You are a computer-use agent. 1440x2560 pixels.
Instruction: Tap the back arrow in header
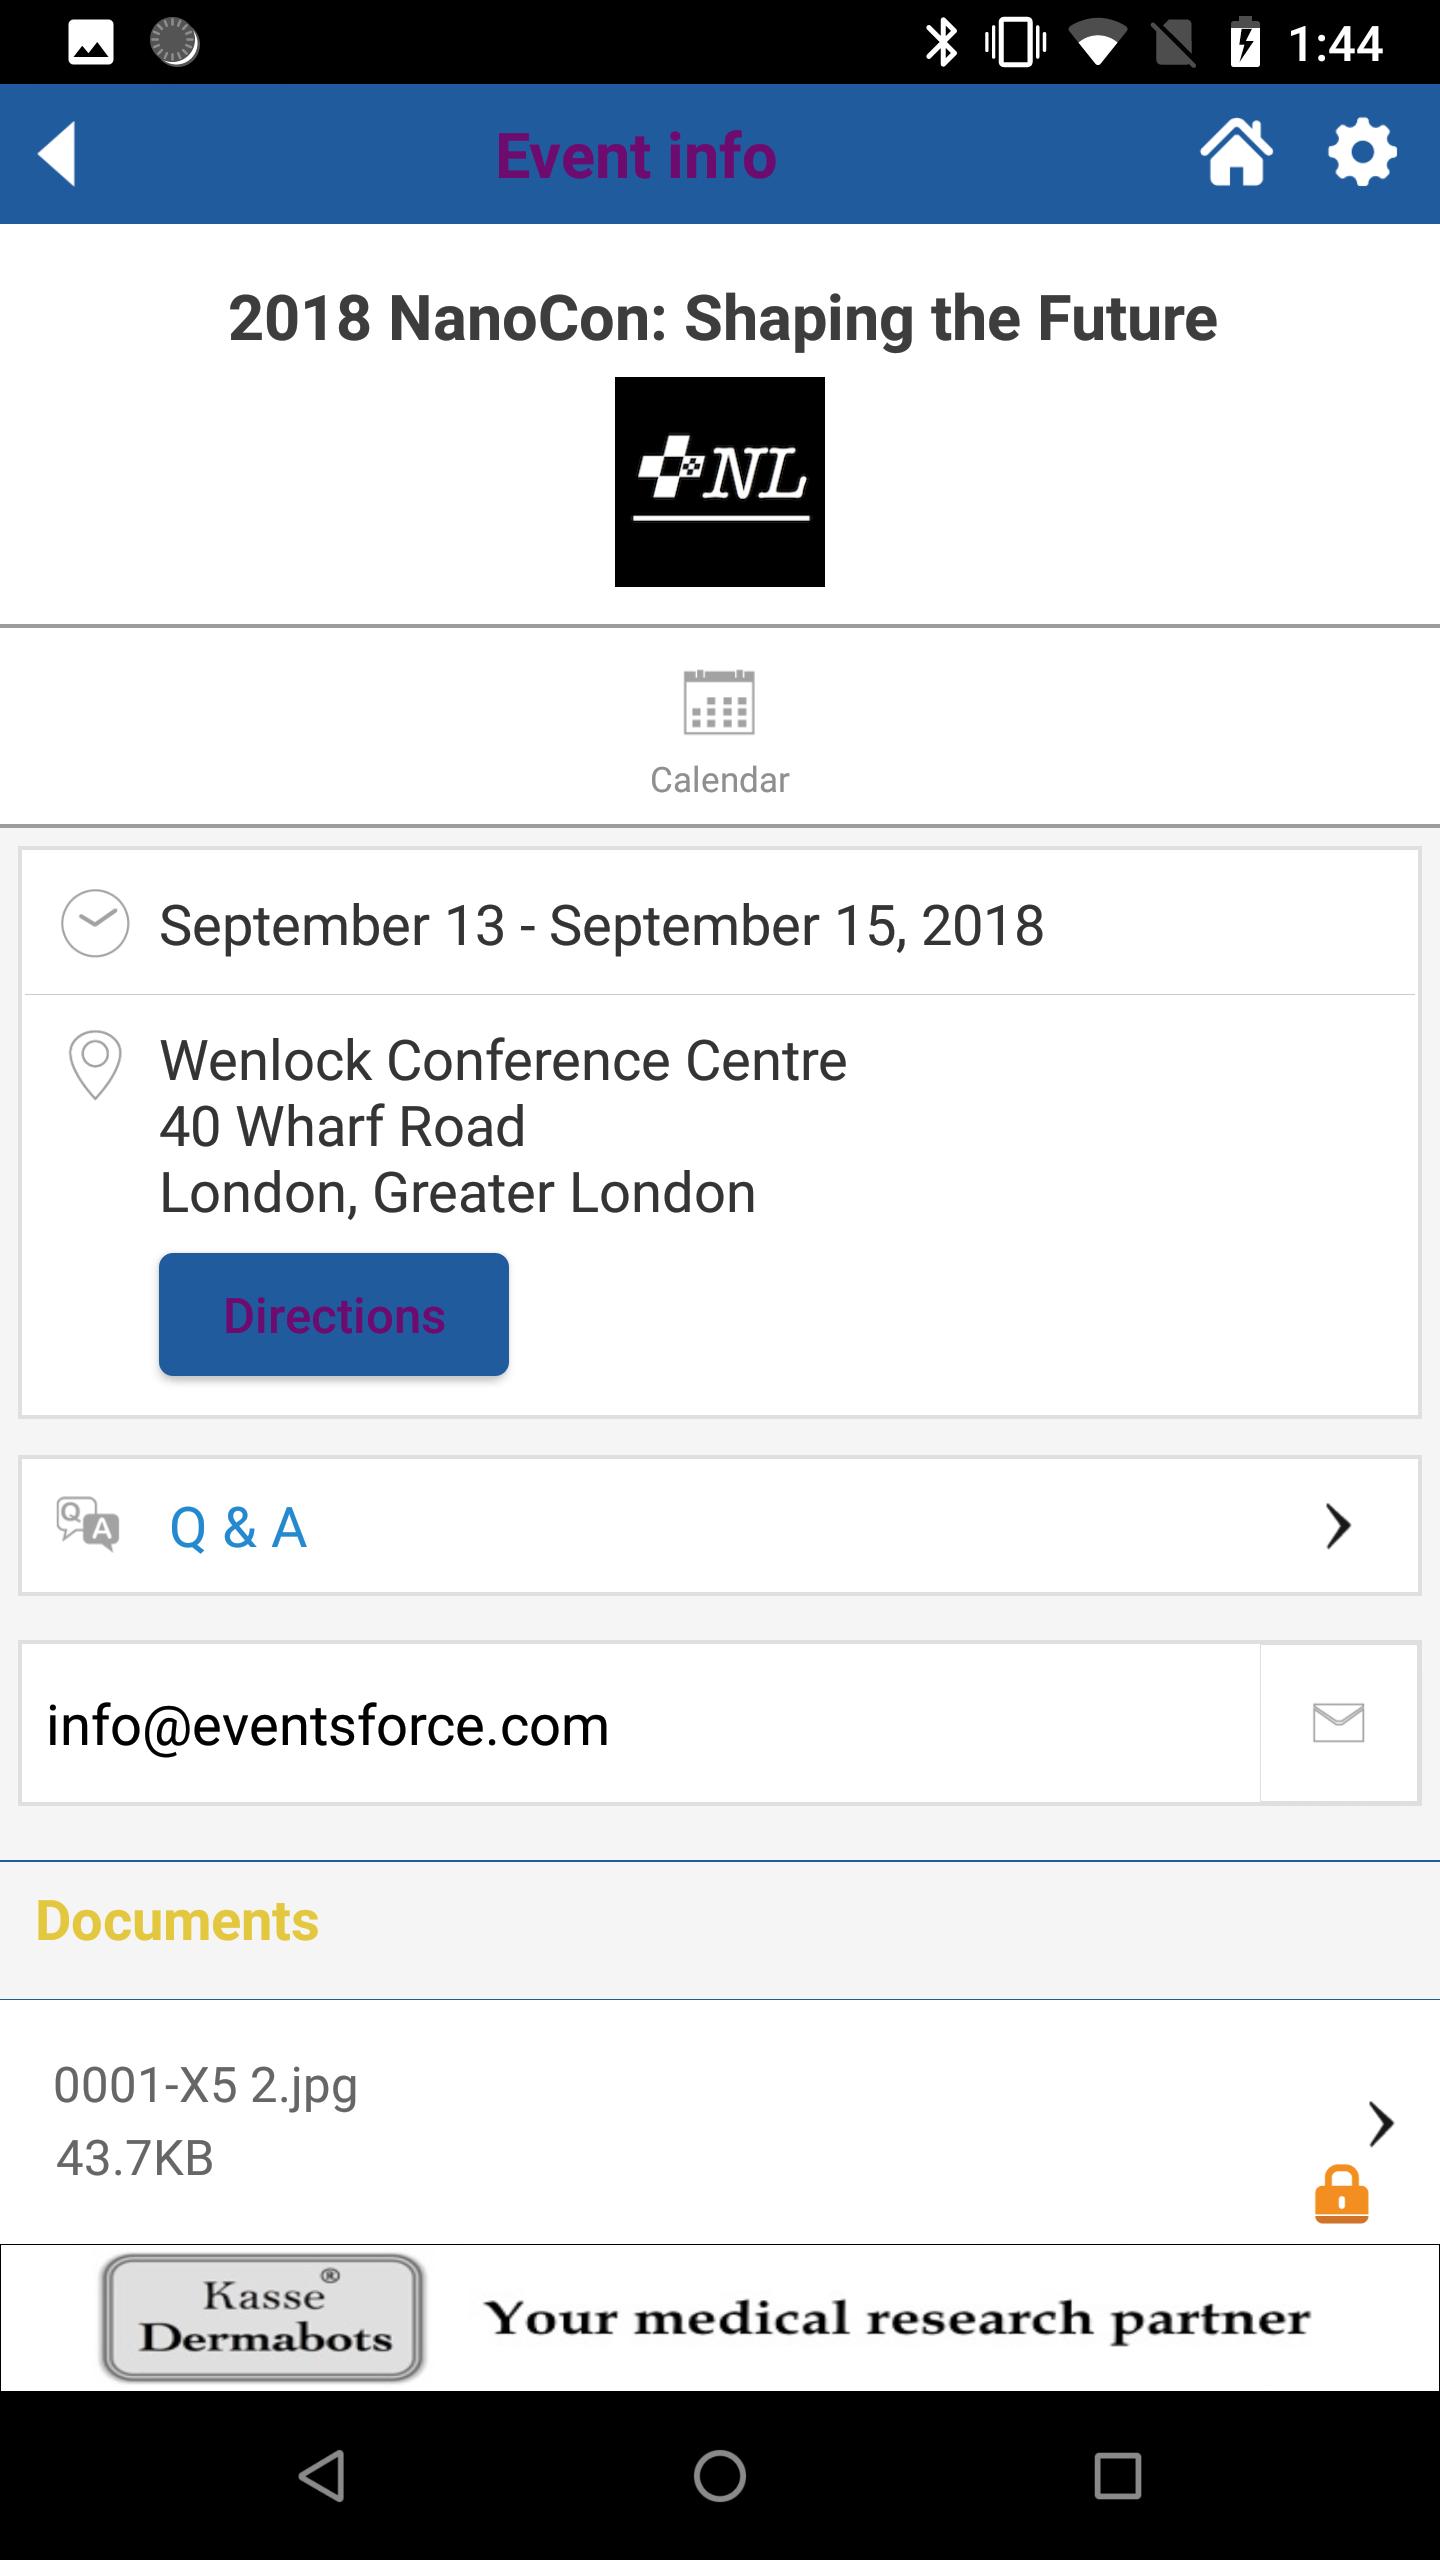tap(57, 154)
